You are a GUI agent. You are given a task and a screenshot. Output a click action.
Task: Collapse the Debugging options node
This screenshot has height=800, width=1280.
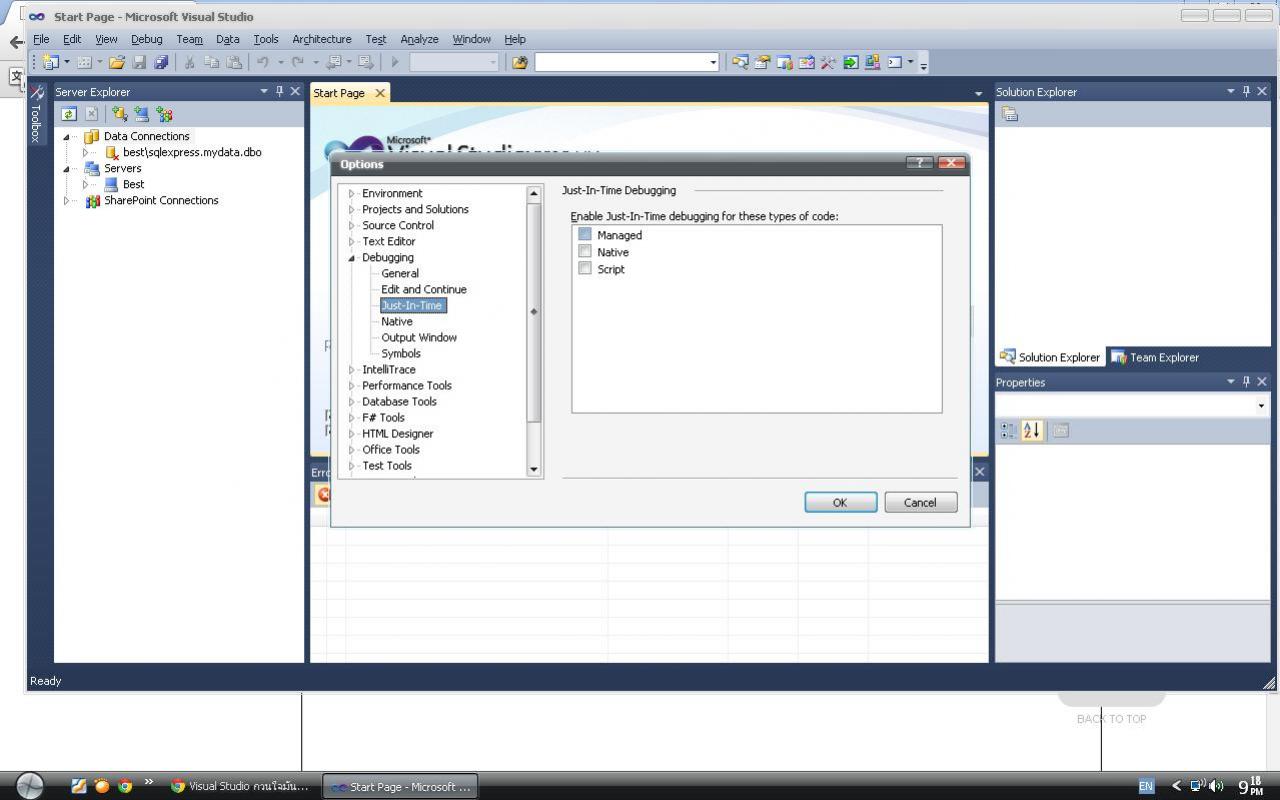point(352,257)
